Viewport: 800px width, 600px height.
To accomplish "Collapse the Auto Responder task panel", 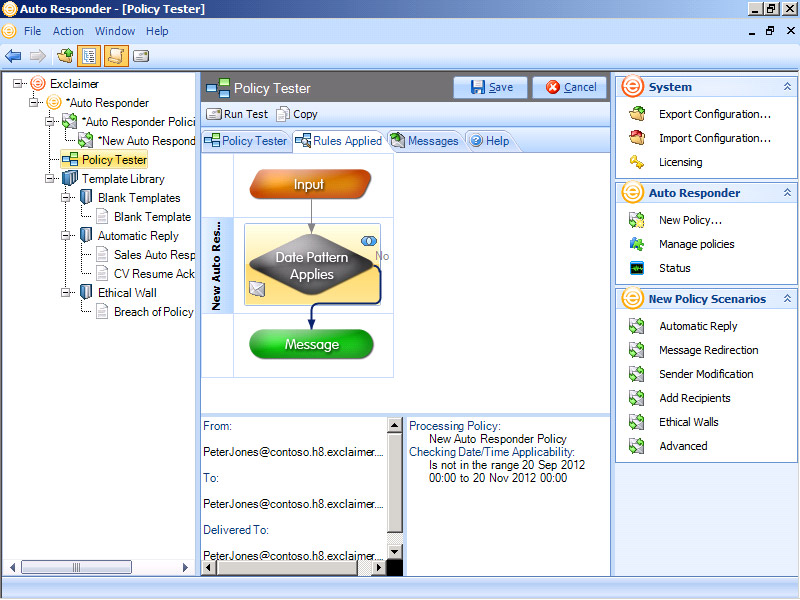I will tap(787, 193).
